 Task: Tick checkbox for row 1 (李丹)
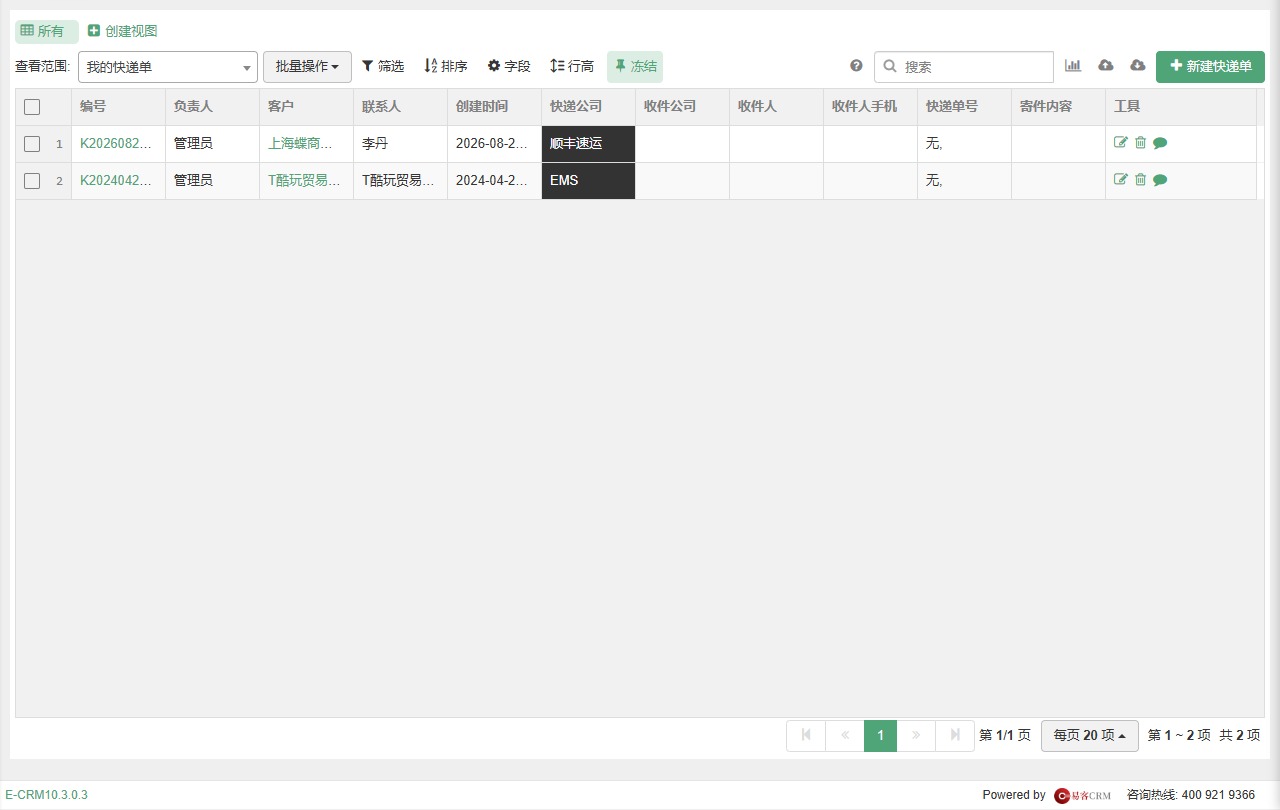tap(32, 144)
